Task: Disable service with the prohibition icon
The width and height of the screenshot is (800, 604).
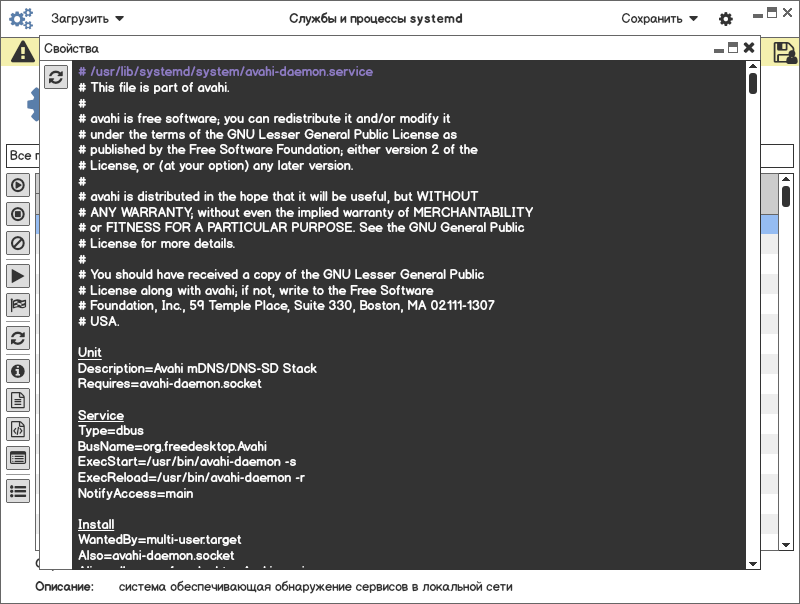Action: point(18,243)
